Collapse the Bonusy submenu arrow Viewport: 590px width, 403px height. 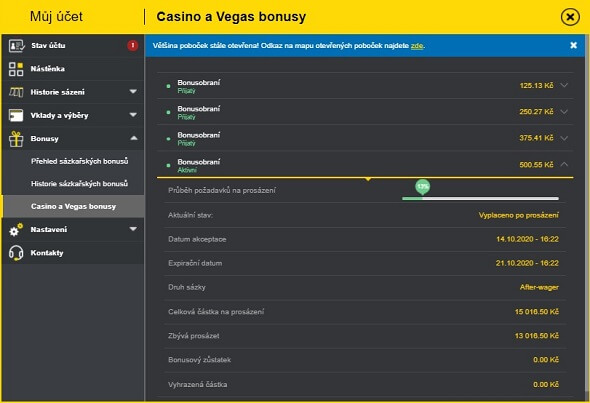[134, 138]
